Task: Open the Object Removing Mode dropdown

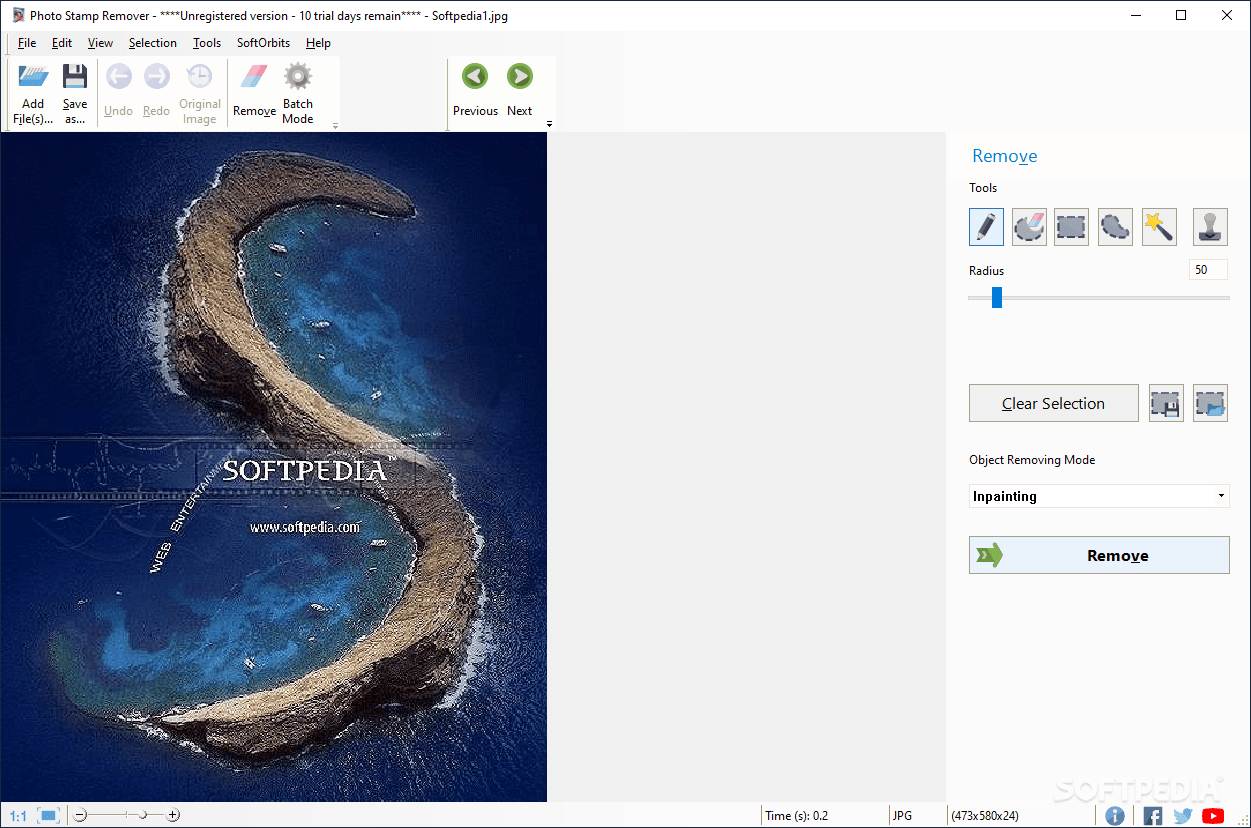Action: click(1219, 495)
